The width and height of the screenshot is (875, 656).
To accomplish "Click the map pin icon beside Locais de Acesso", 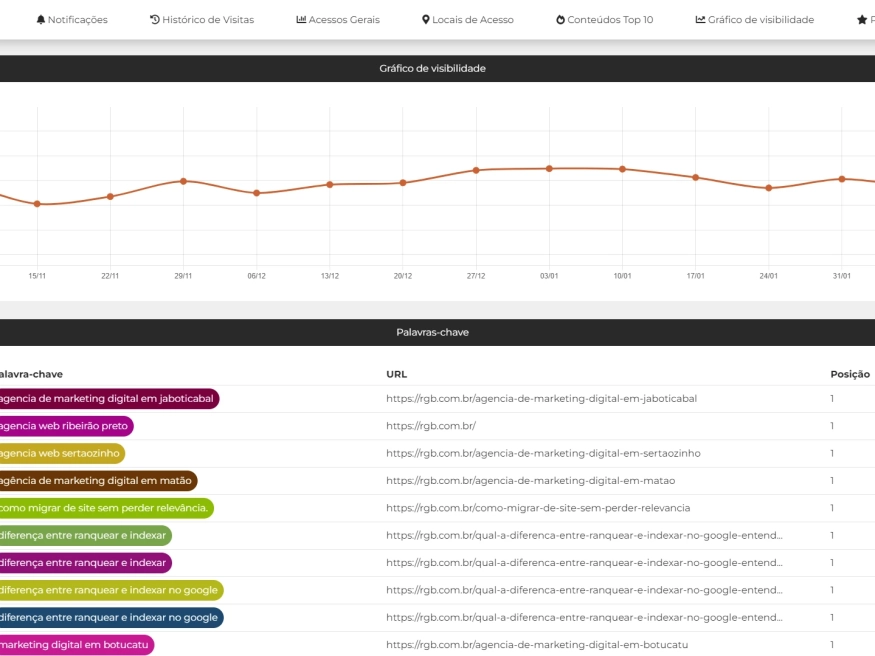I will point(426,20).
